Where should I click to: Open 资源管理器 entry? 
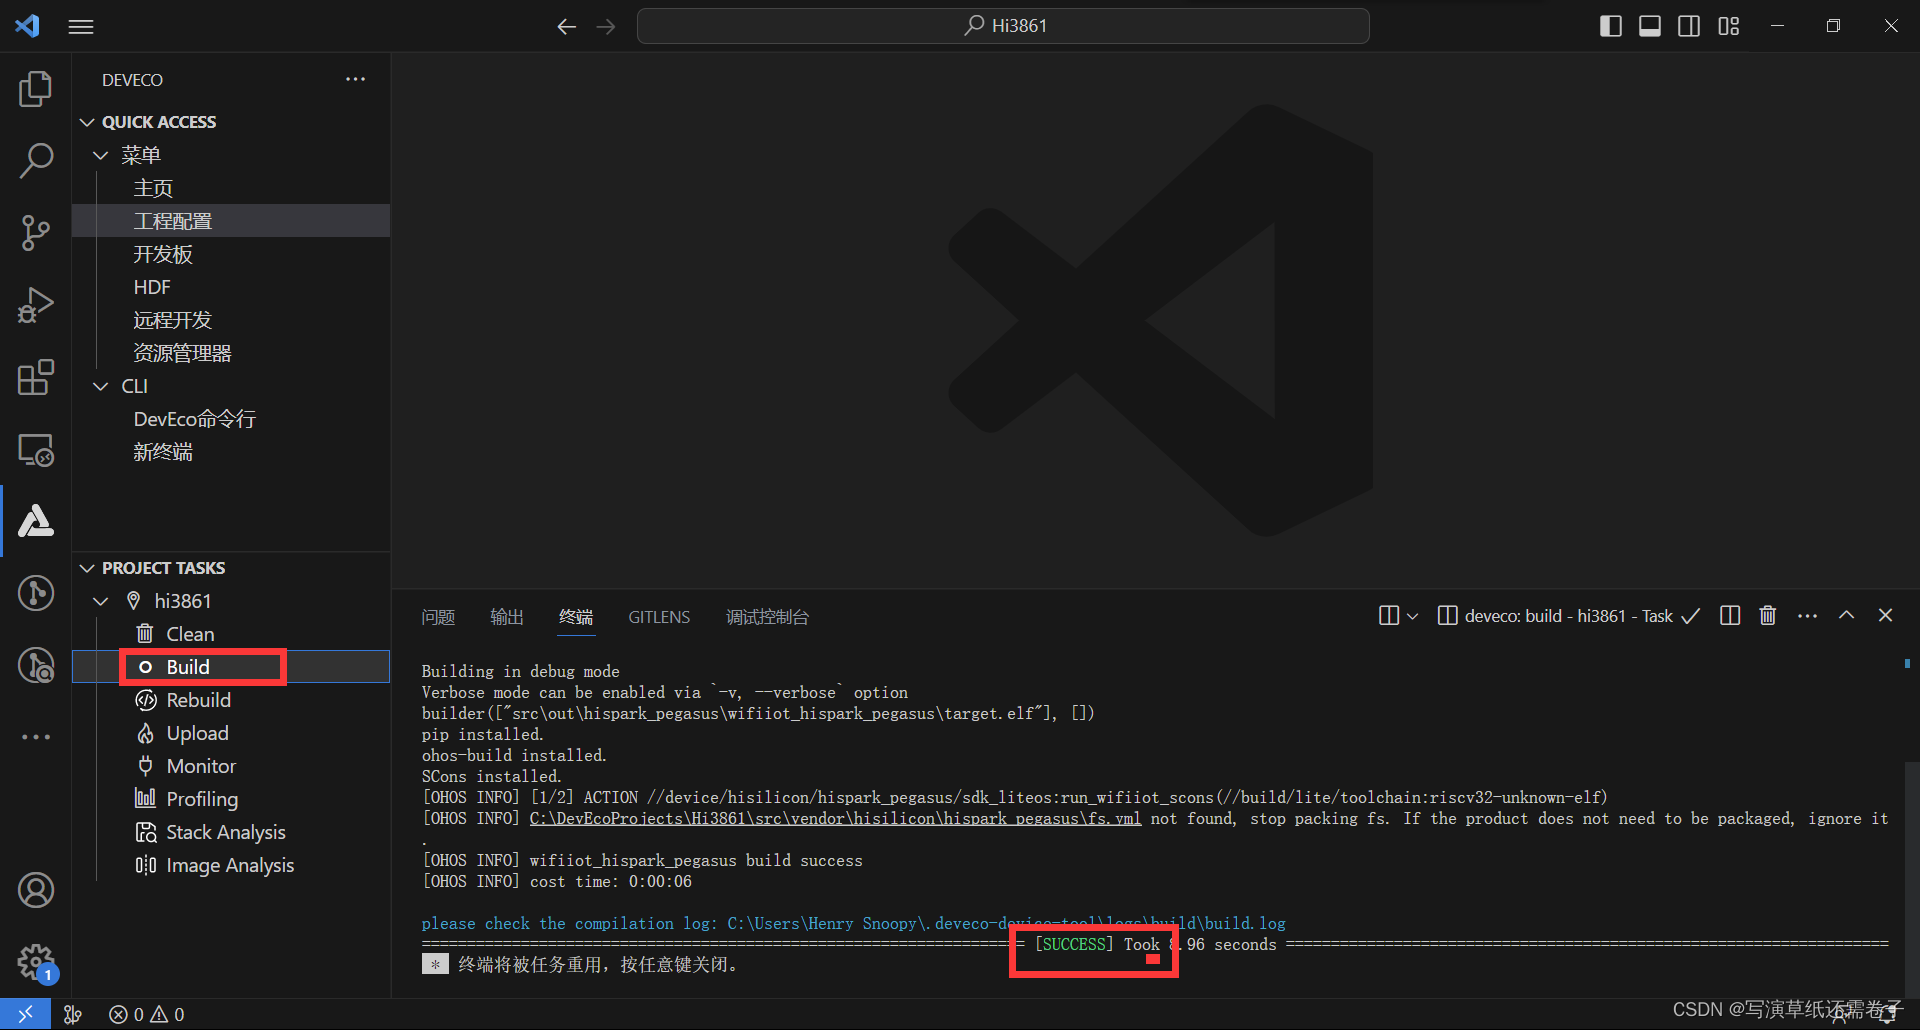(x=231, y=353)
